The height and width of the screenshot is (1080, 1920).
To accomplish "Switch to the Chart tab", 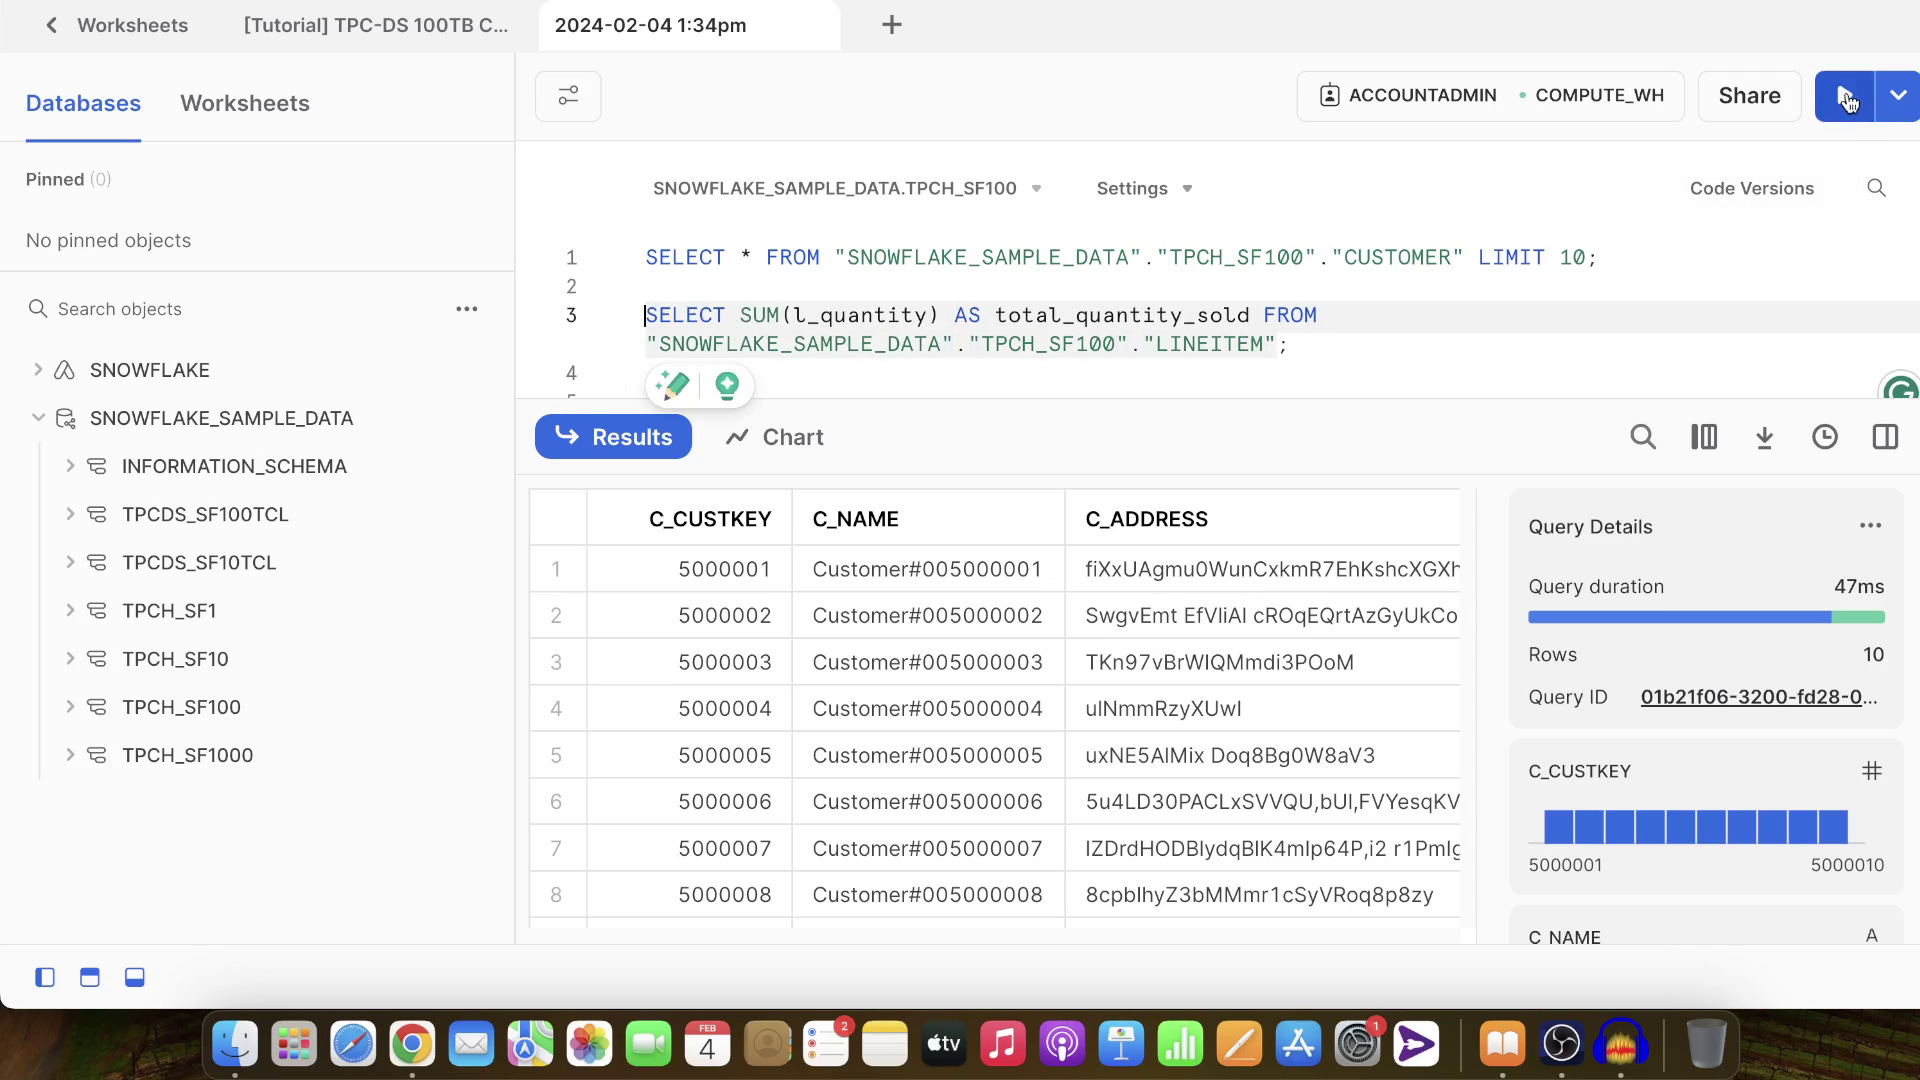I will click(x=775, y=437).
